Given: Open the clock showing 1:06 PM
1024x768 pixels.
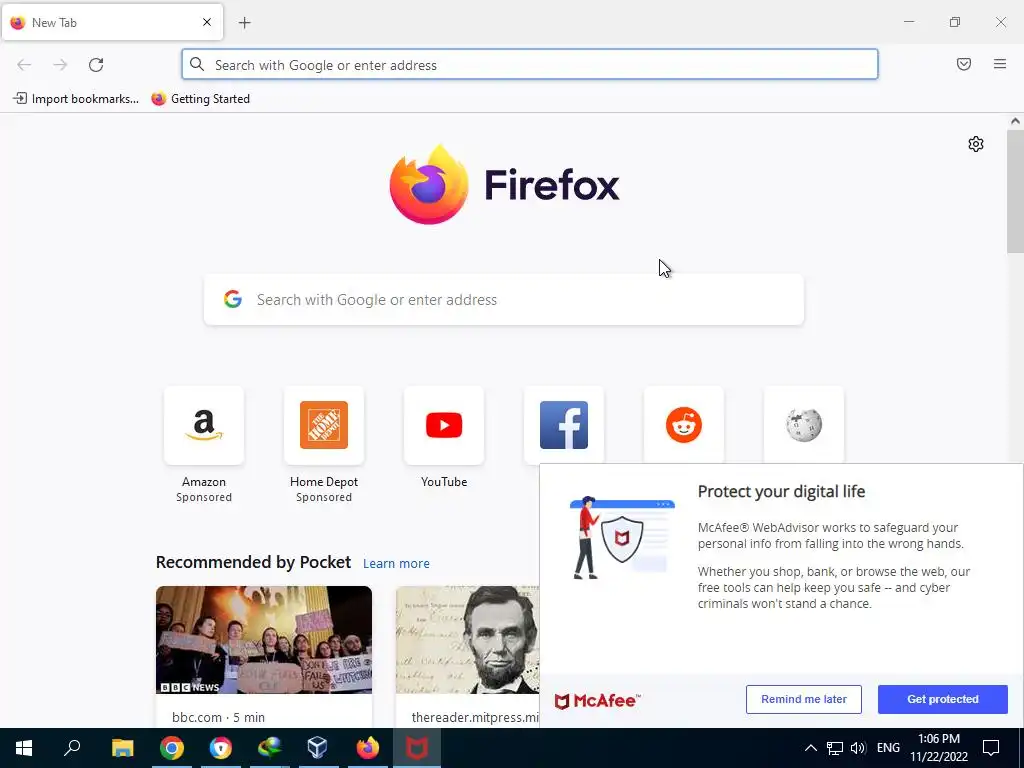Looking at the screenshot, I should pyautogui.click(x=938, y=748).
